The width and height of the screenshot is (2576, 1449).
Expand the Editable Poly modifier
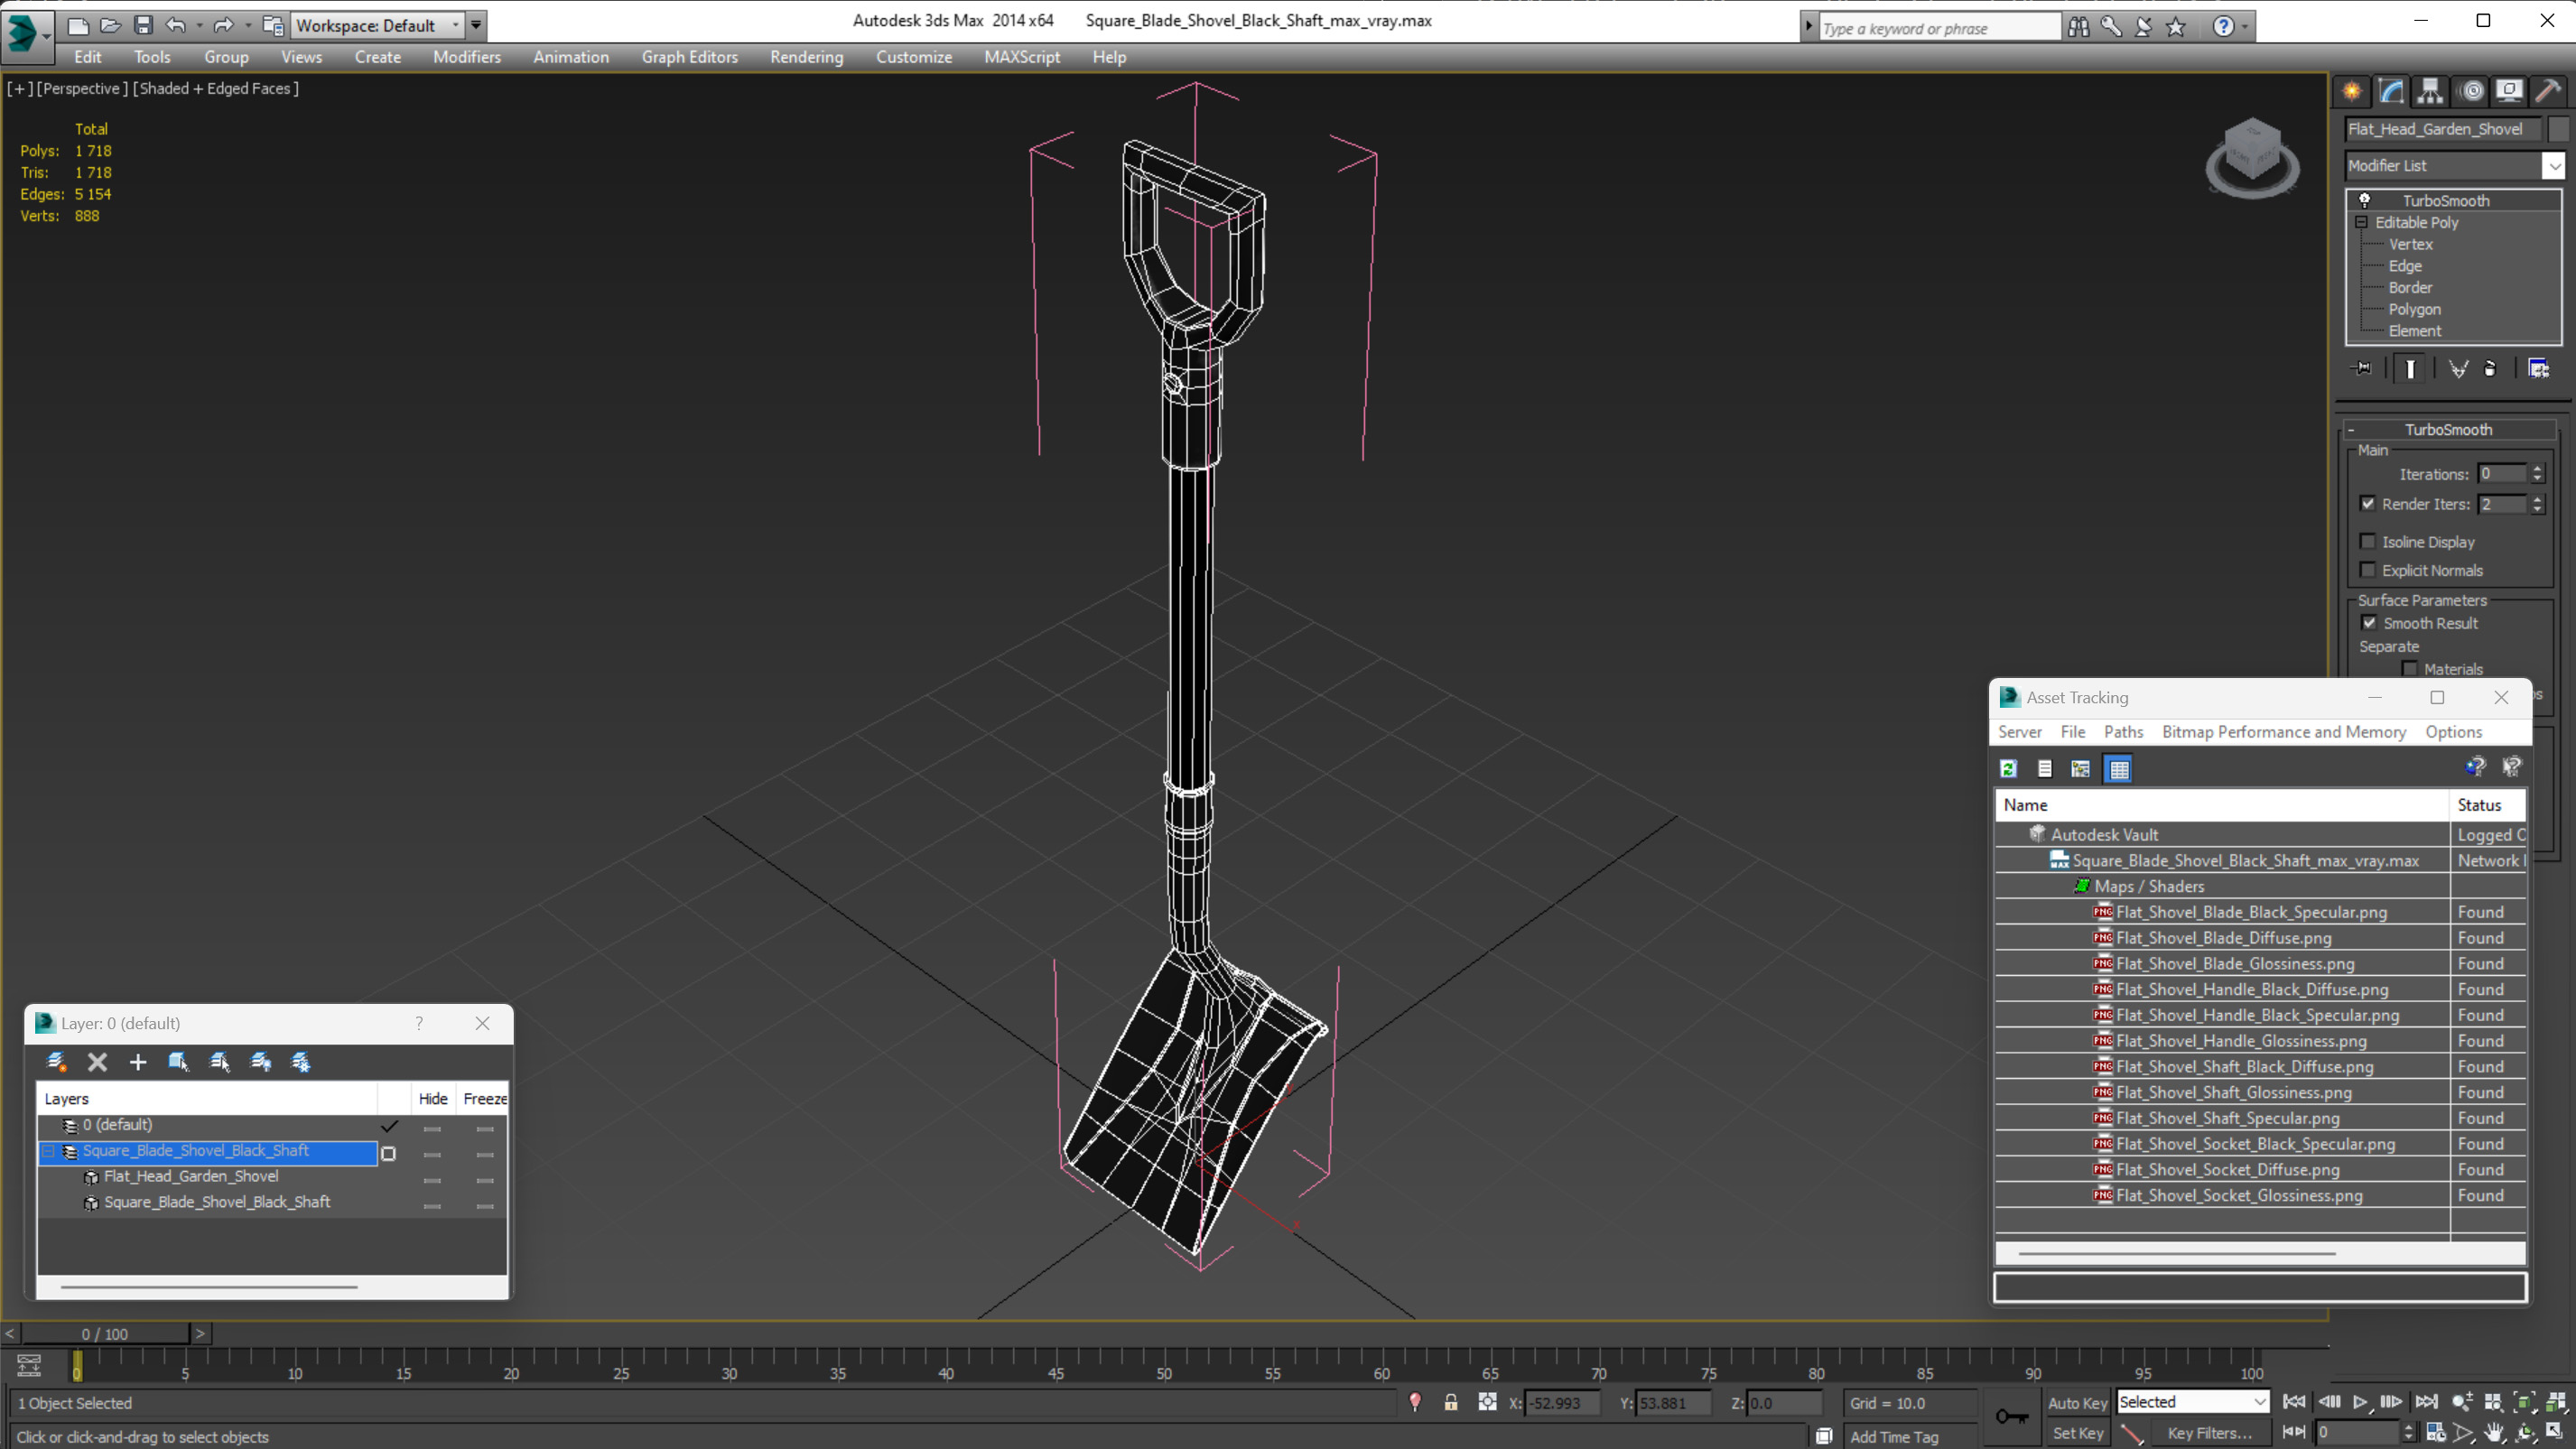[2360, 221]
